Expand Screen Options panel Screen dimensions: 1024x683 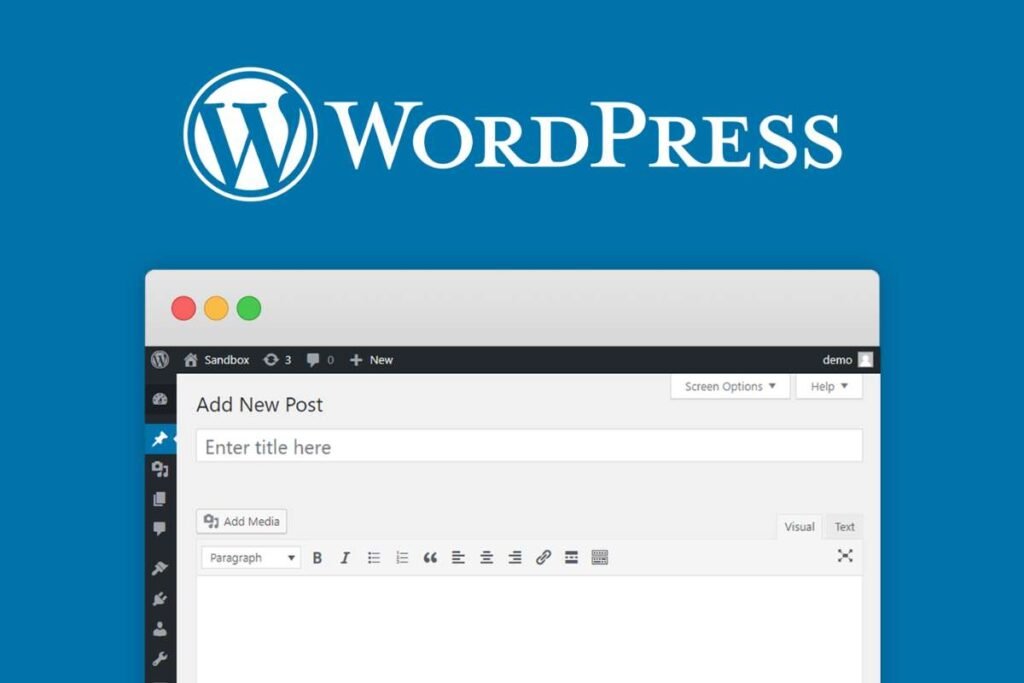tap(730, 387)
